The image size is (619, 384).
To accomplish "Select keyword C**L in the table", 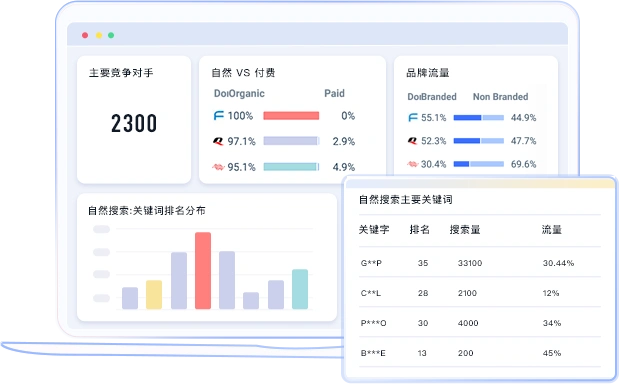I will (371, 293).
